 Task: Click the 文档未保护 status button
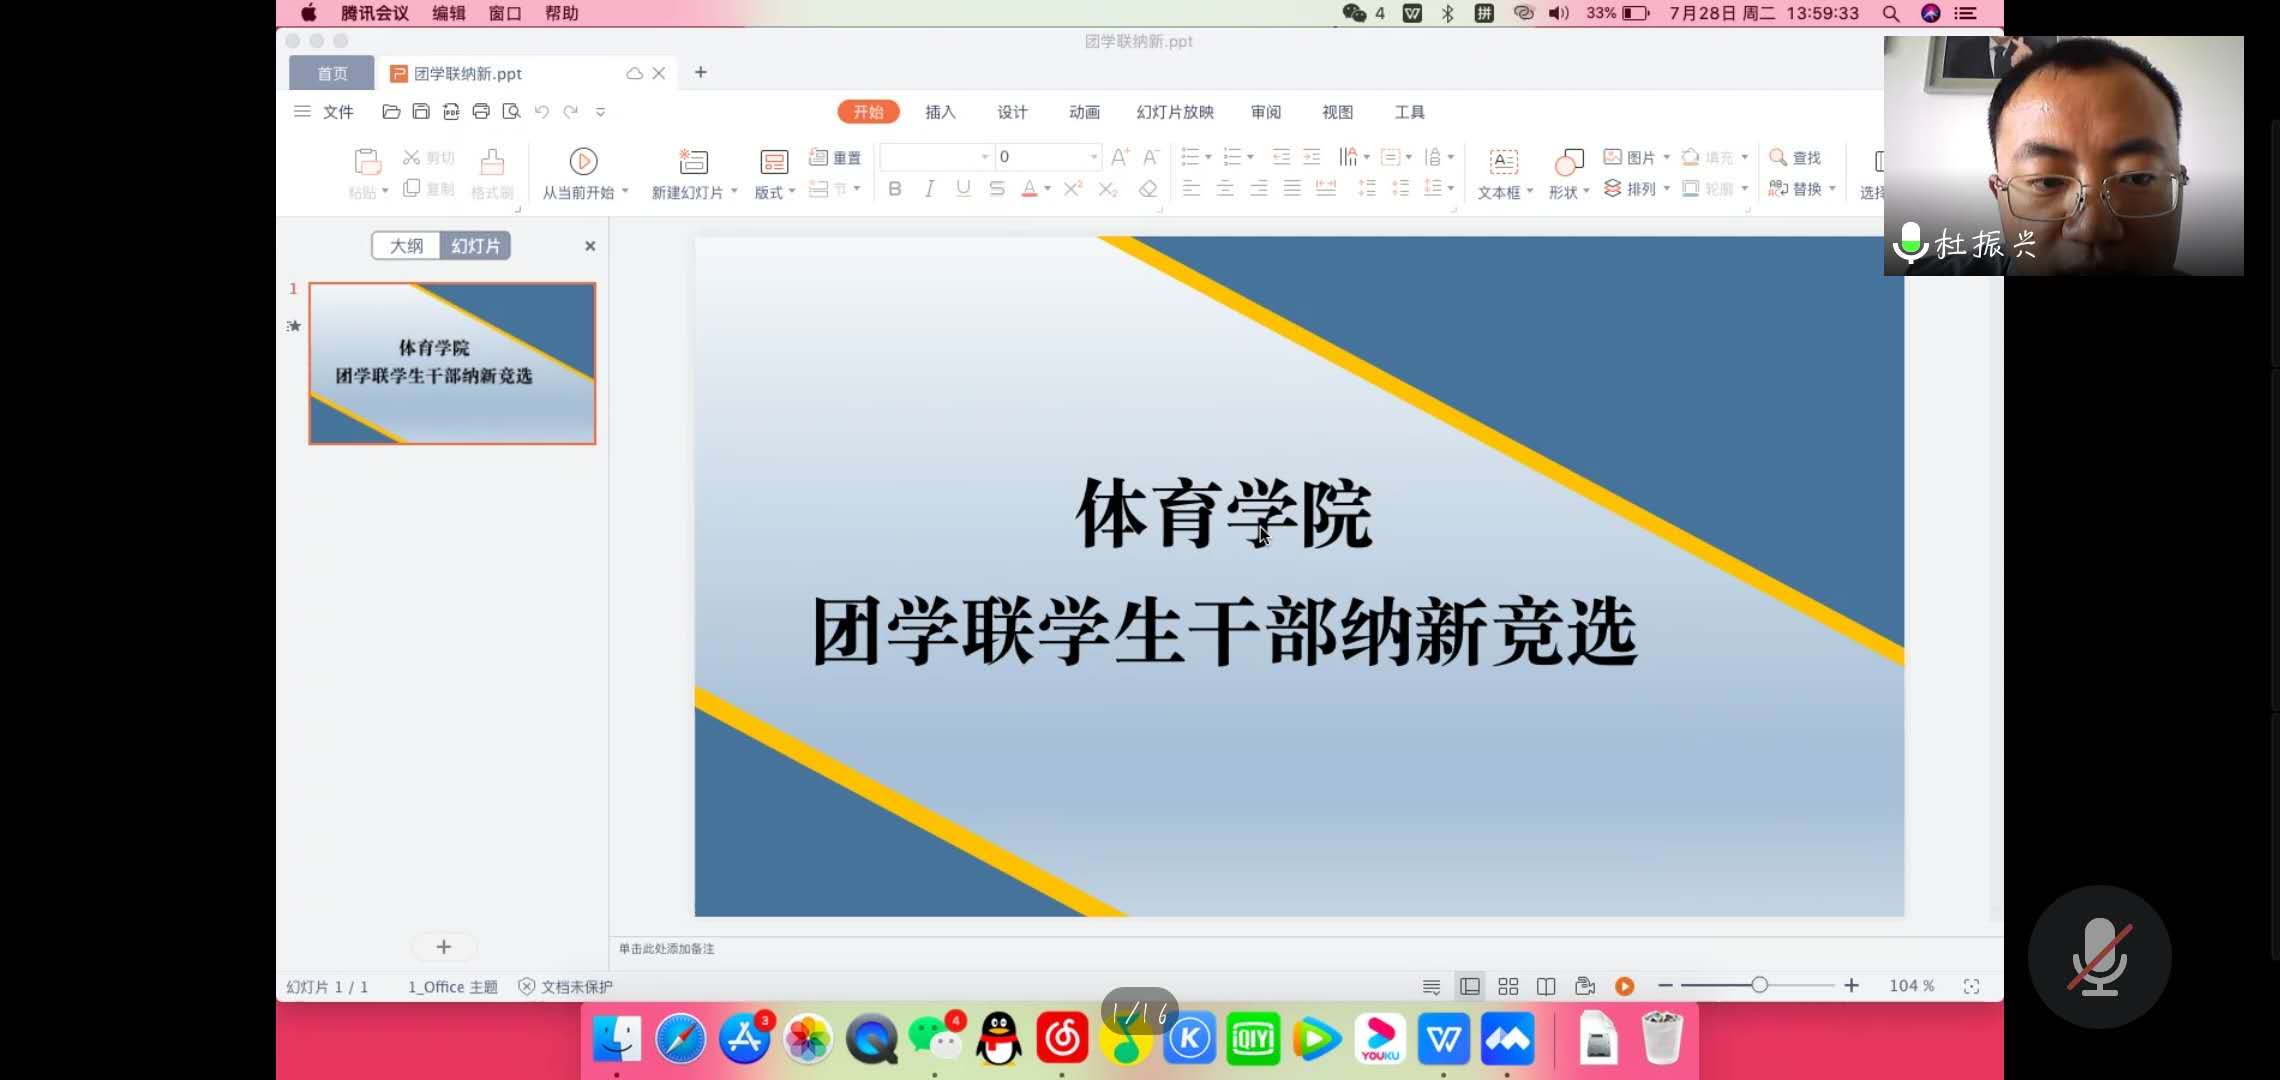pos(566,987)
